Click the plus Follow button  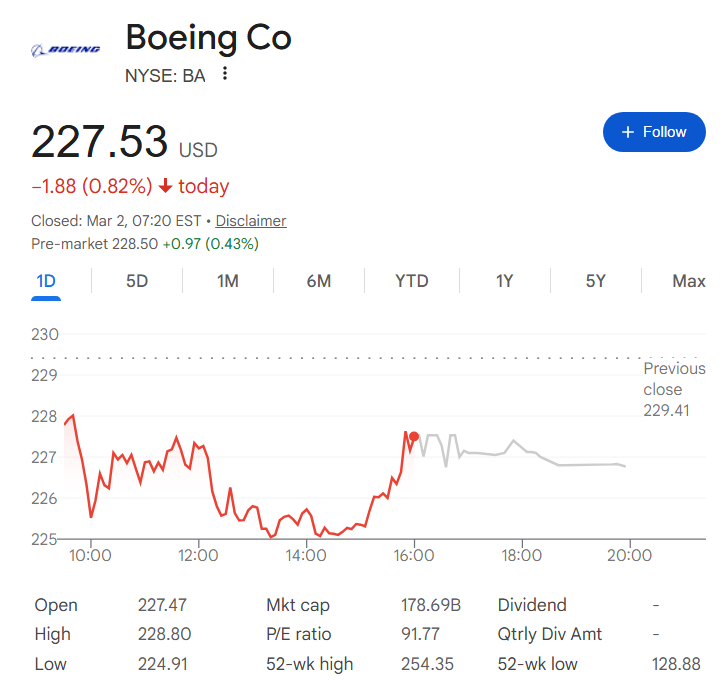point(654,132)
